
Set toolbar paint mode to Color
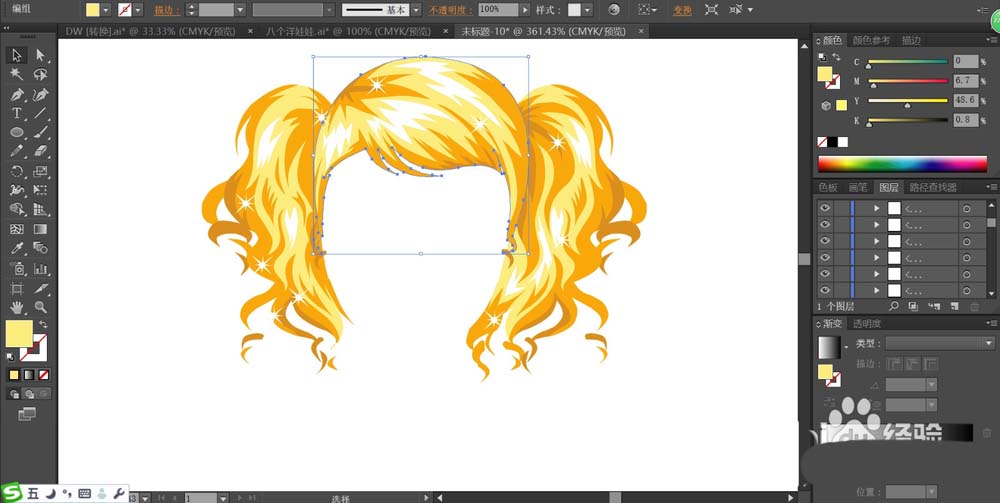pos(14,375)
